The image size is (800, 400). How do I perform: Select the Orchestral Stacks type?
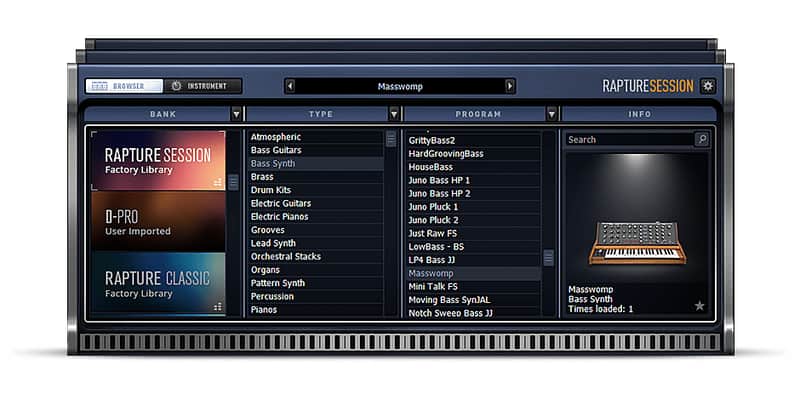tap(316, 256)
